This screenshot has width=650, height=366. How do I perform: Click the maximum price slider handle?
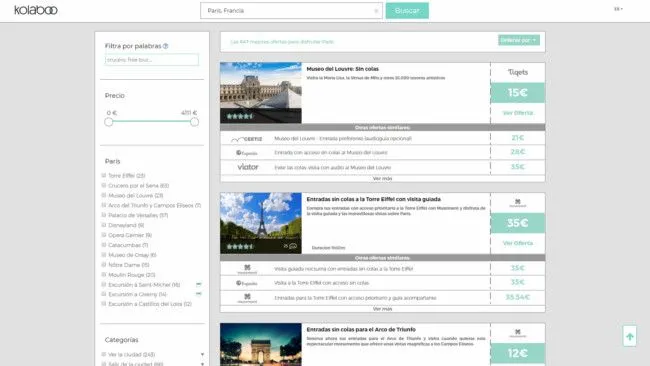click(x=194, y=122)
